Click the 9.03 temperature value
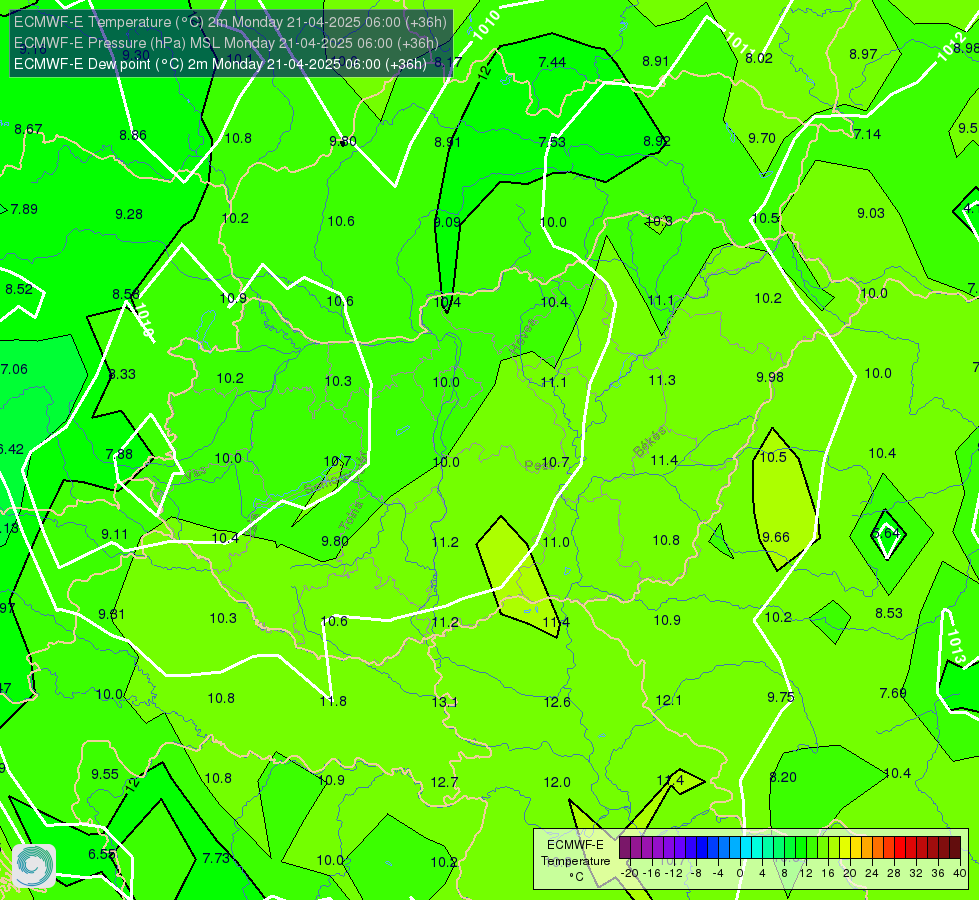The width and height of the screenshot is (979, 900). [870, 213]
